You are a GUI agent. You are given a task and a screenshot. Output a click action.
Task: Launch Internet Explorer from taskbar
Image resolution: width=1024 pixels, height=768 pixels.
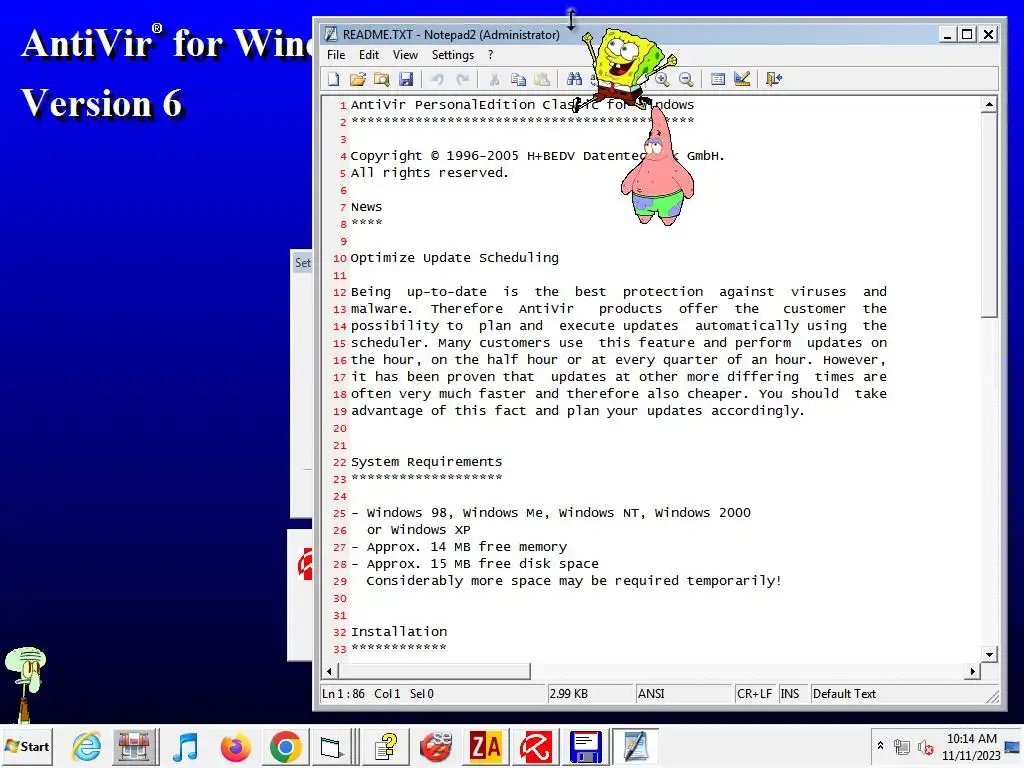[87, 746]
